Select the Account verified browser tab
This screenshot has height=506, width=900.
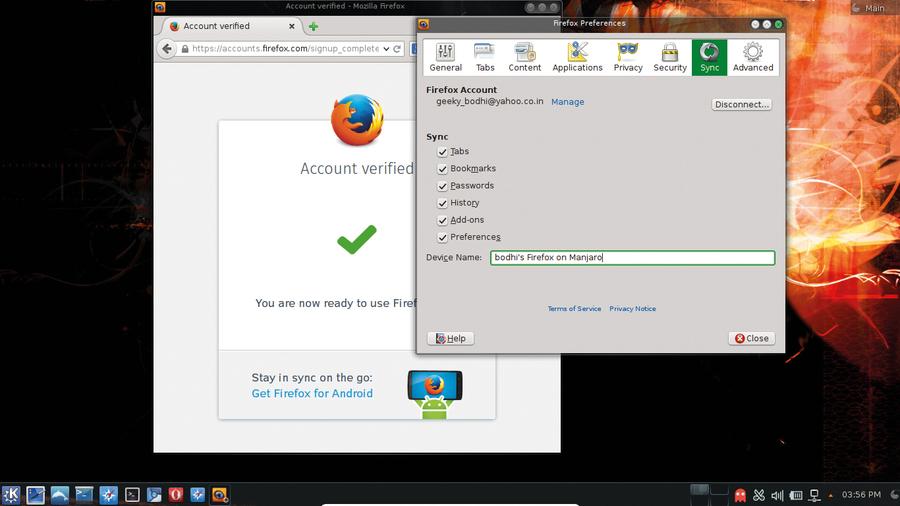[x=230, y=26]
